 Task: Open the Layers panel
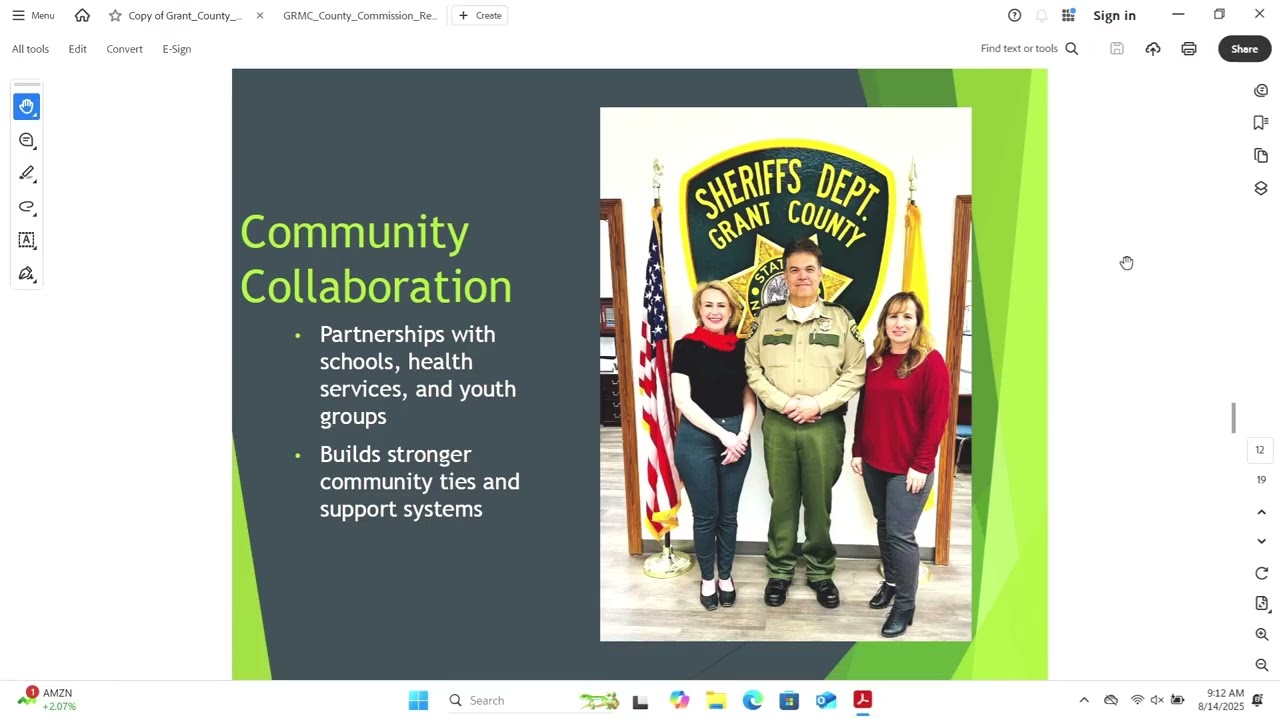tap(1261, 188)
